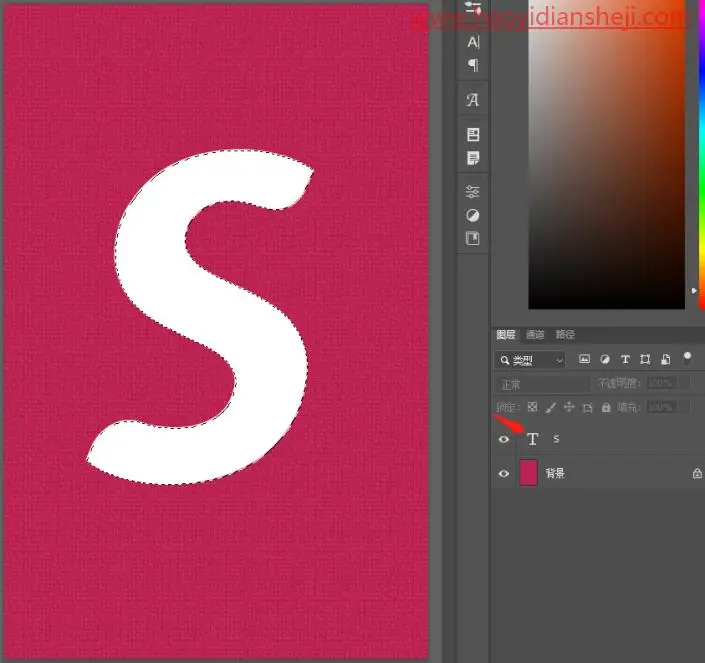Viewport: 705px width, 663px height.
Task: Switch to the 路径 paths tab
Action: [x=565, y=334]
